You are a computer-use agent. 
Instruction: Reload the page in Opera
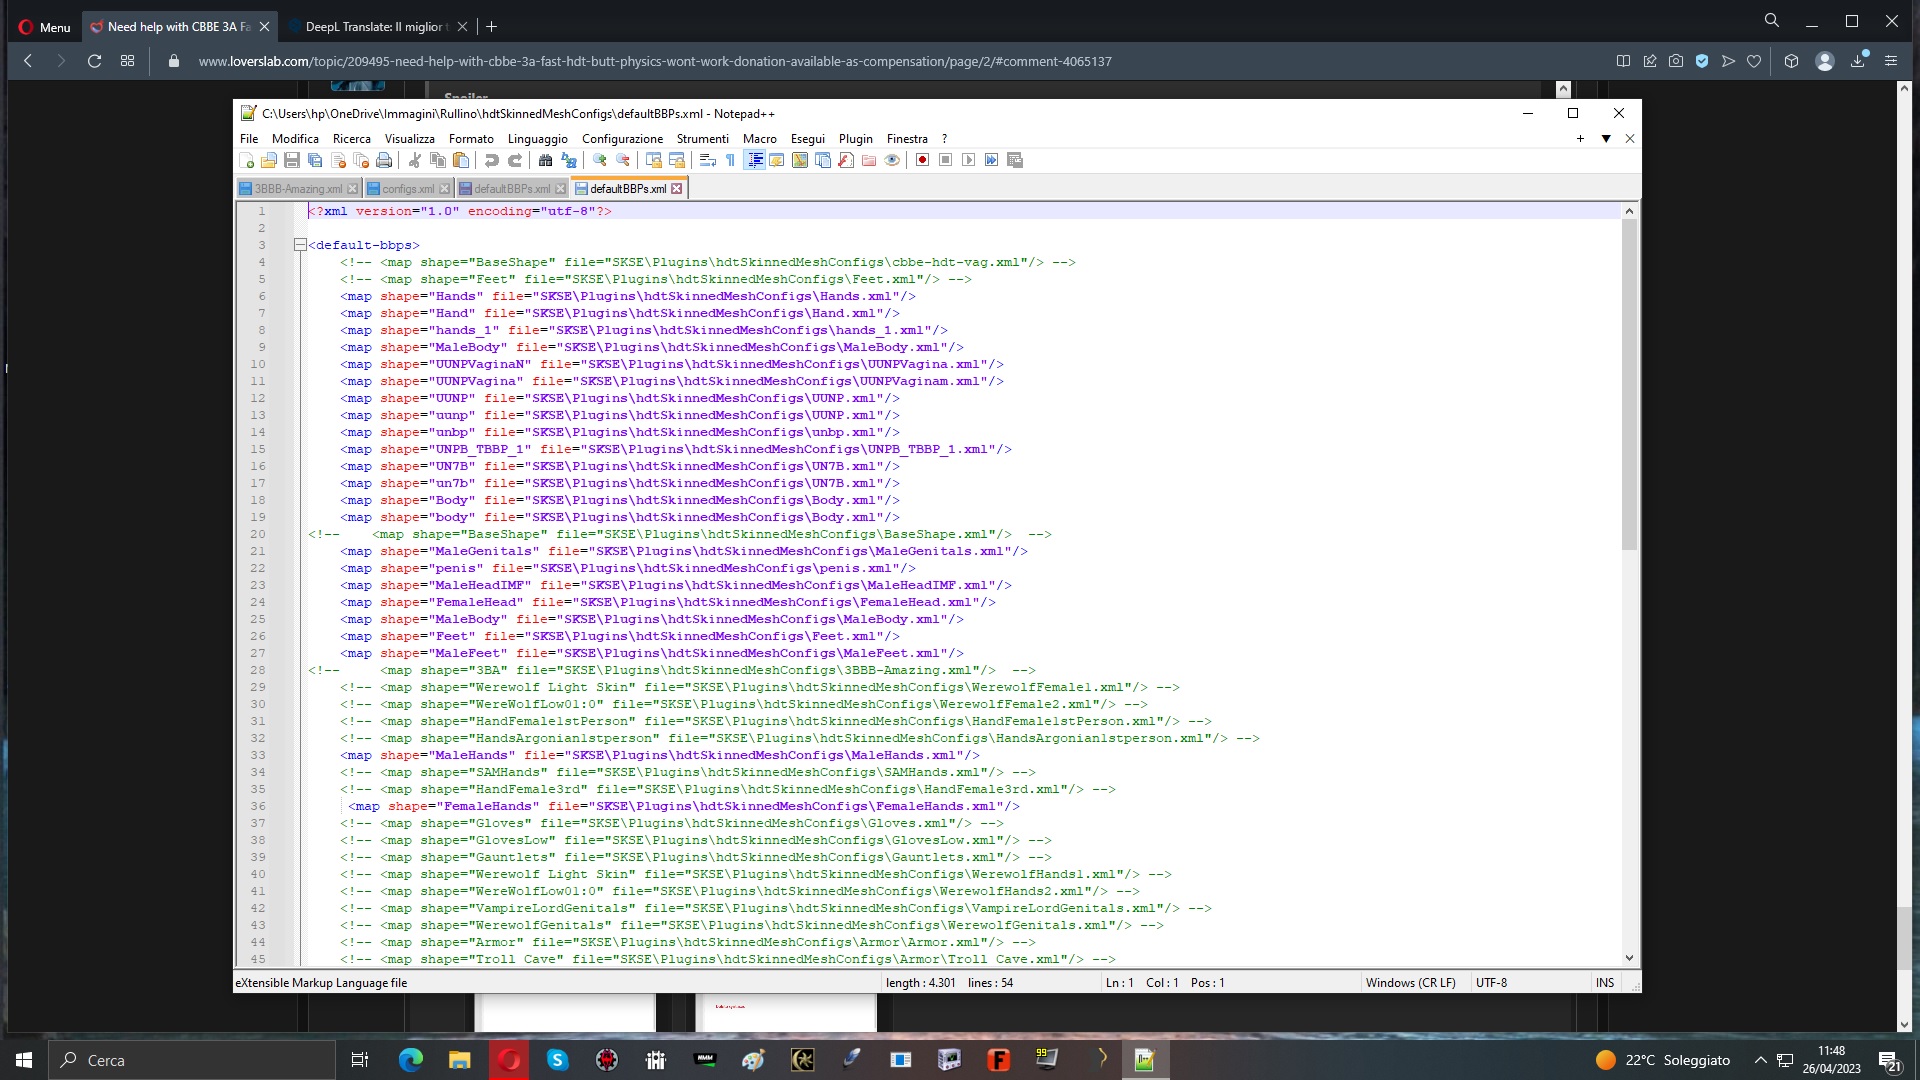coord(94,61)
